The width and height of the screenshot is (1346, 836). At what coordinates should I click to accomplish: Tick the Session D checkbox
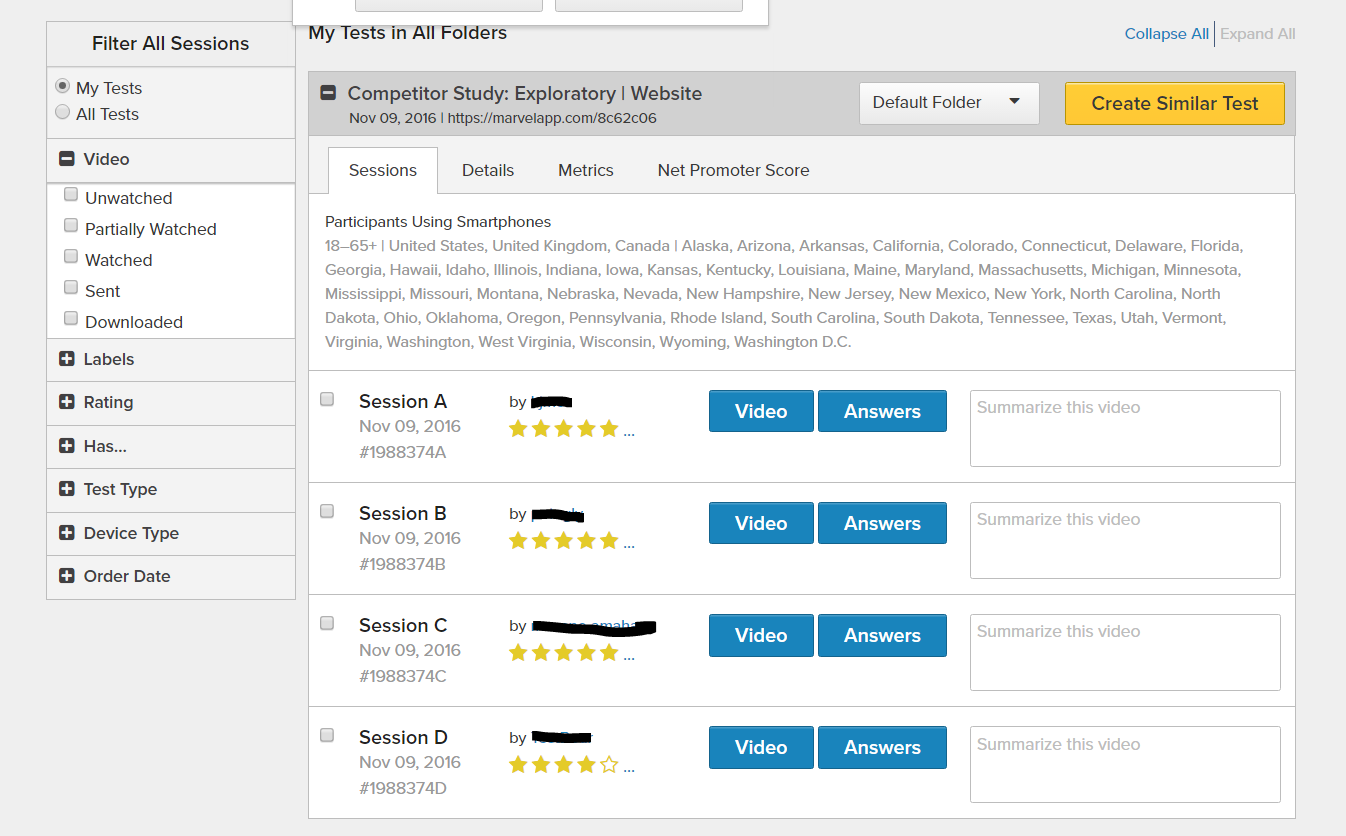327,735
